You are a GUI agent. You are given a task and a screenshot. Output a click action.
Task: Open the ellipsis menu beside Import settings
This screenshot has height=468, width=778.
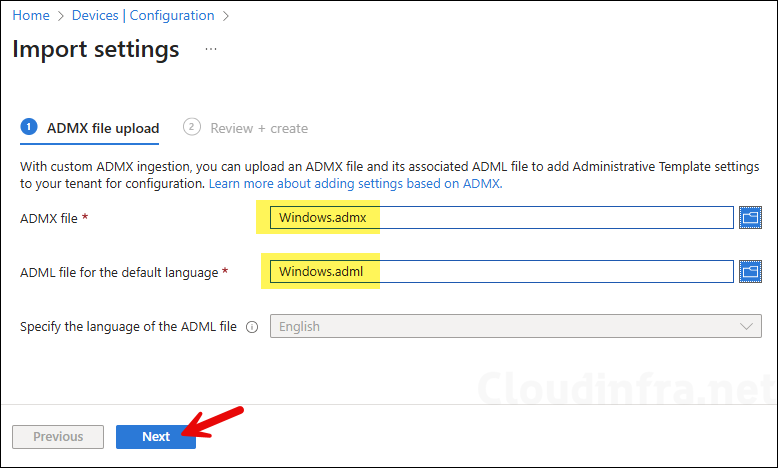[210, 49]
